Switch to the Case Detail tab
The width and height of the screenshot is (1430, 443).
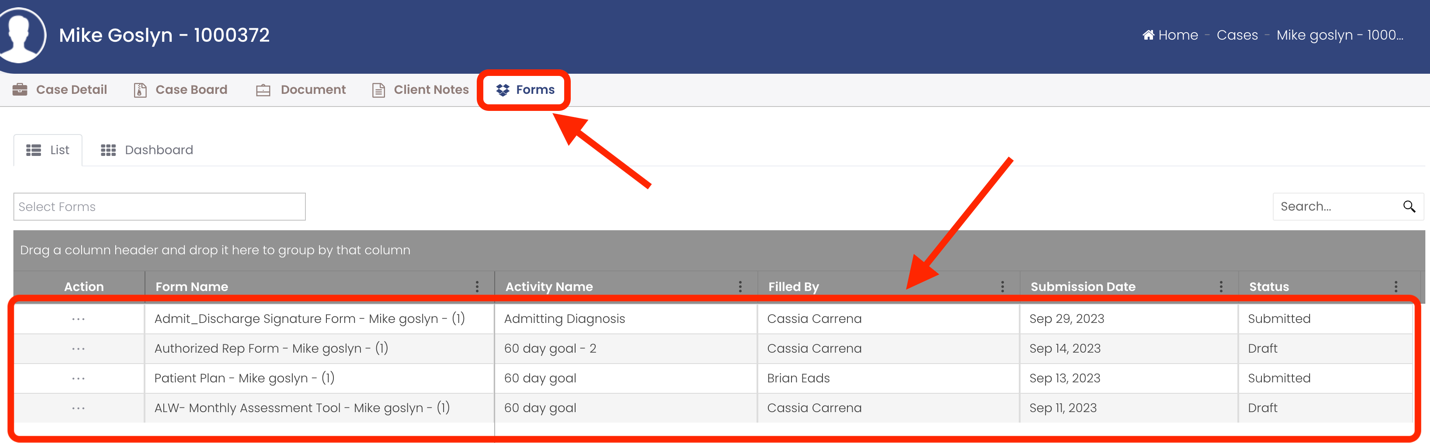(x=60, y=90)
